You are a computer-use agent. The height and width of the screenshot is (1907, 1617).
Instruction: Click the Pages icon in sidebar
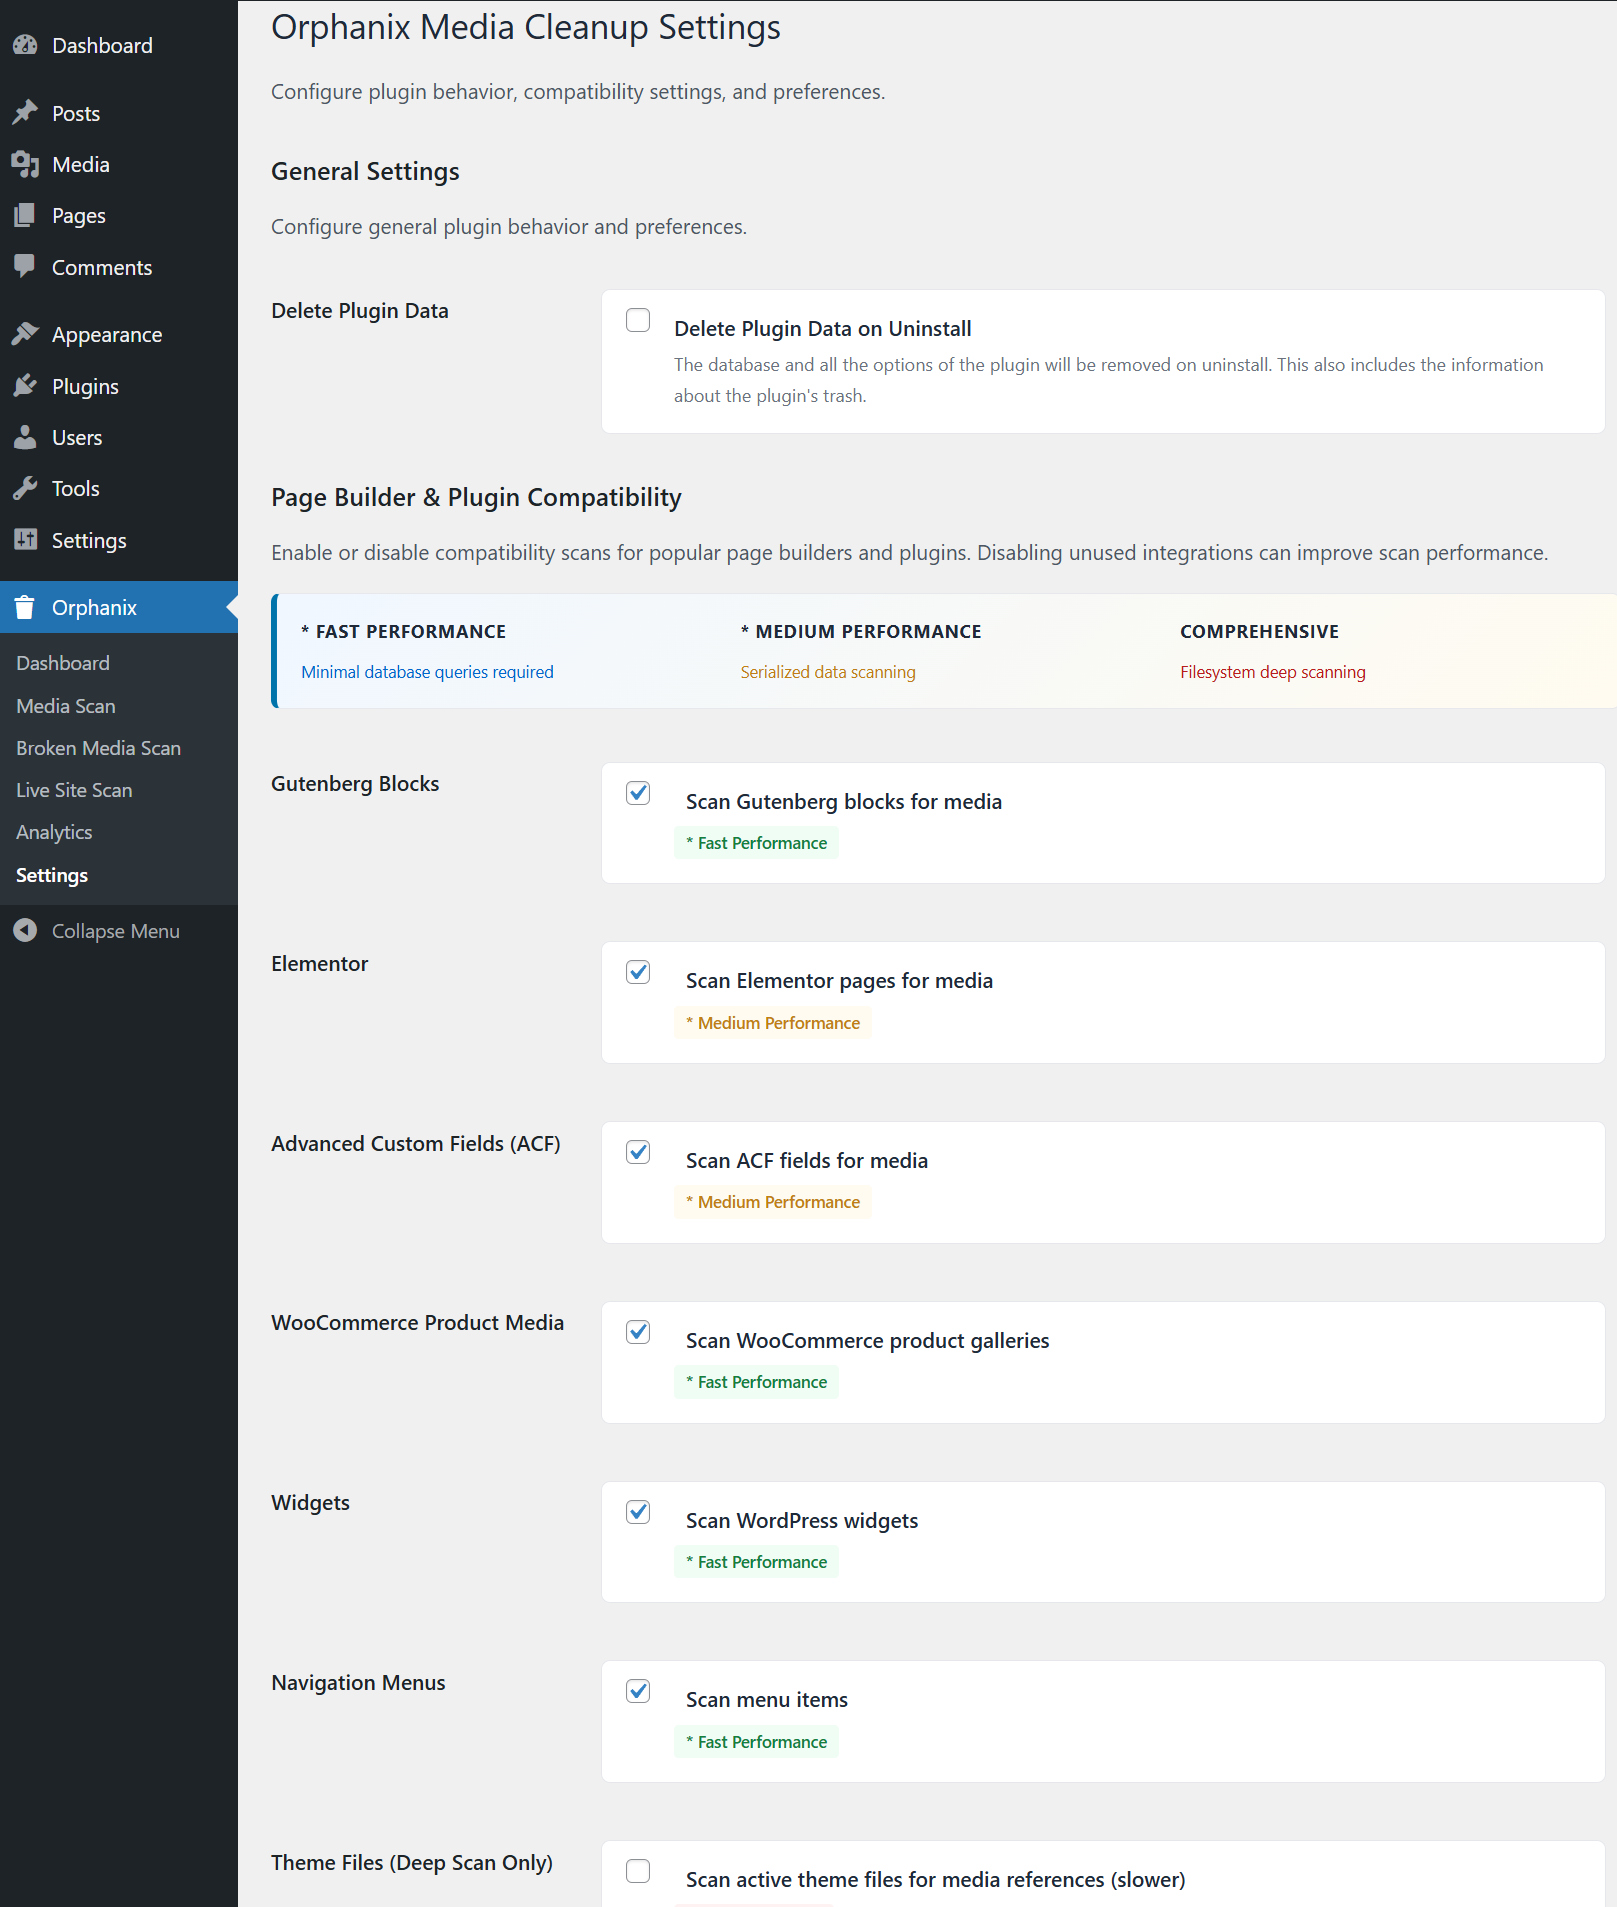tap(25, 216)
